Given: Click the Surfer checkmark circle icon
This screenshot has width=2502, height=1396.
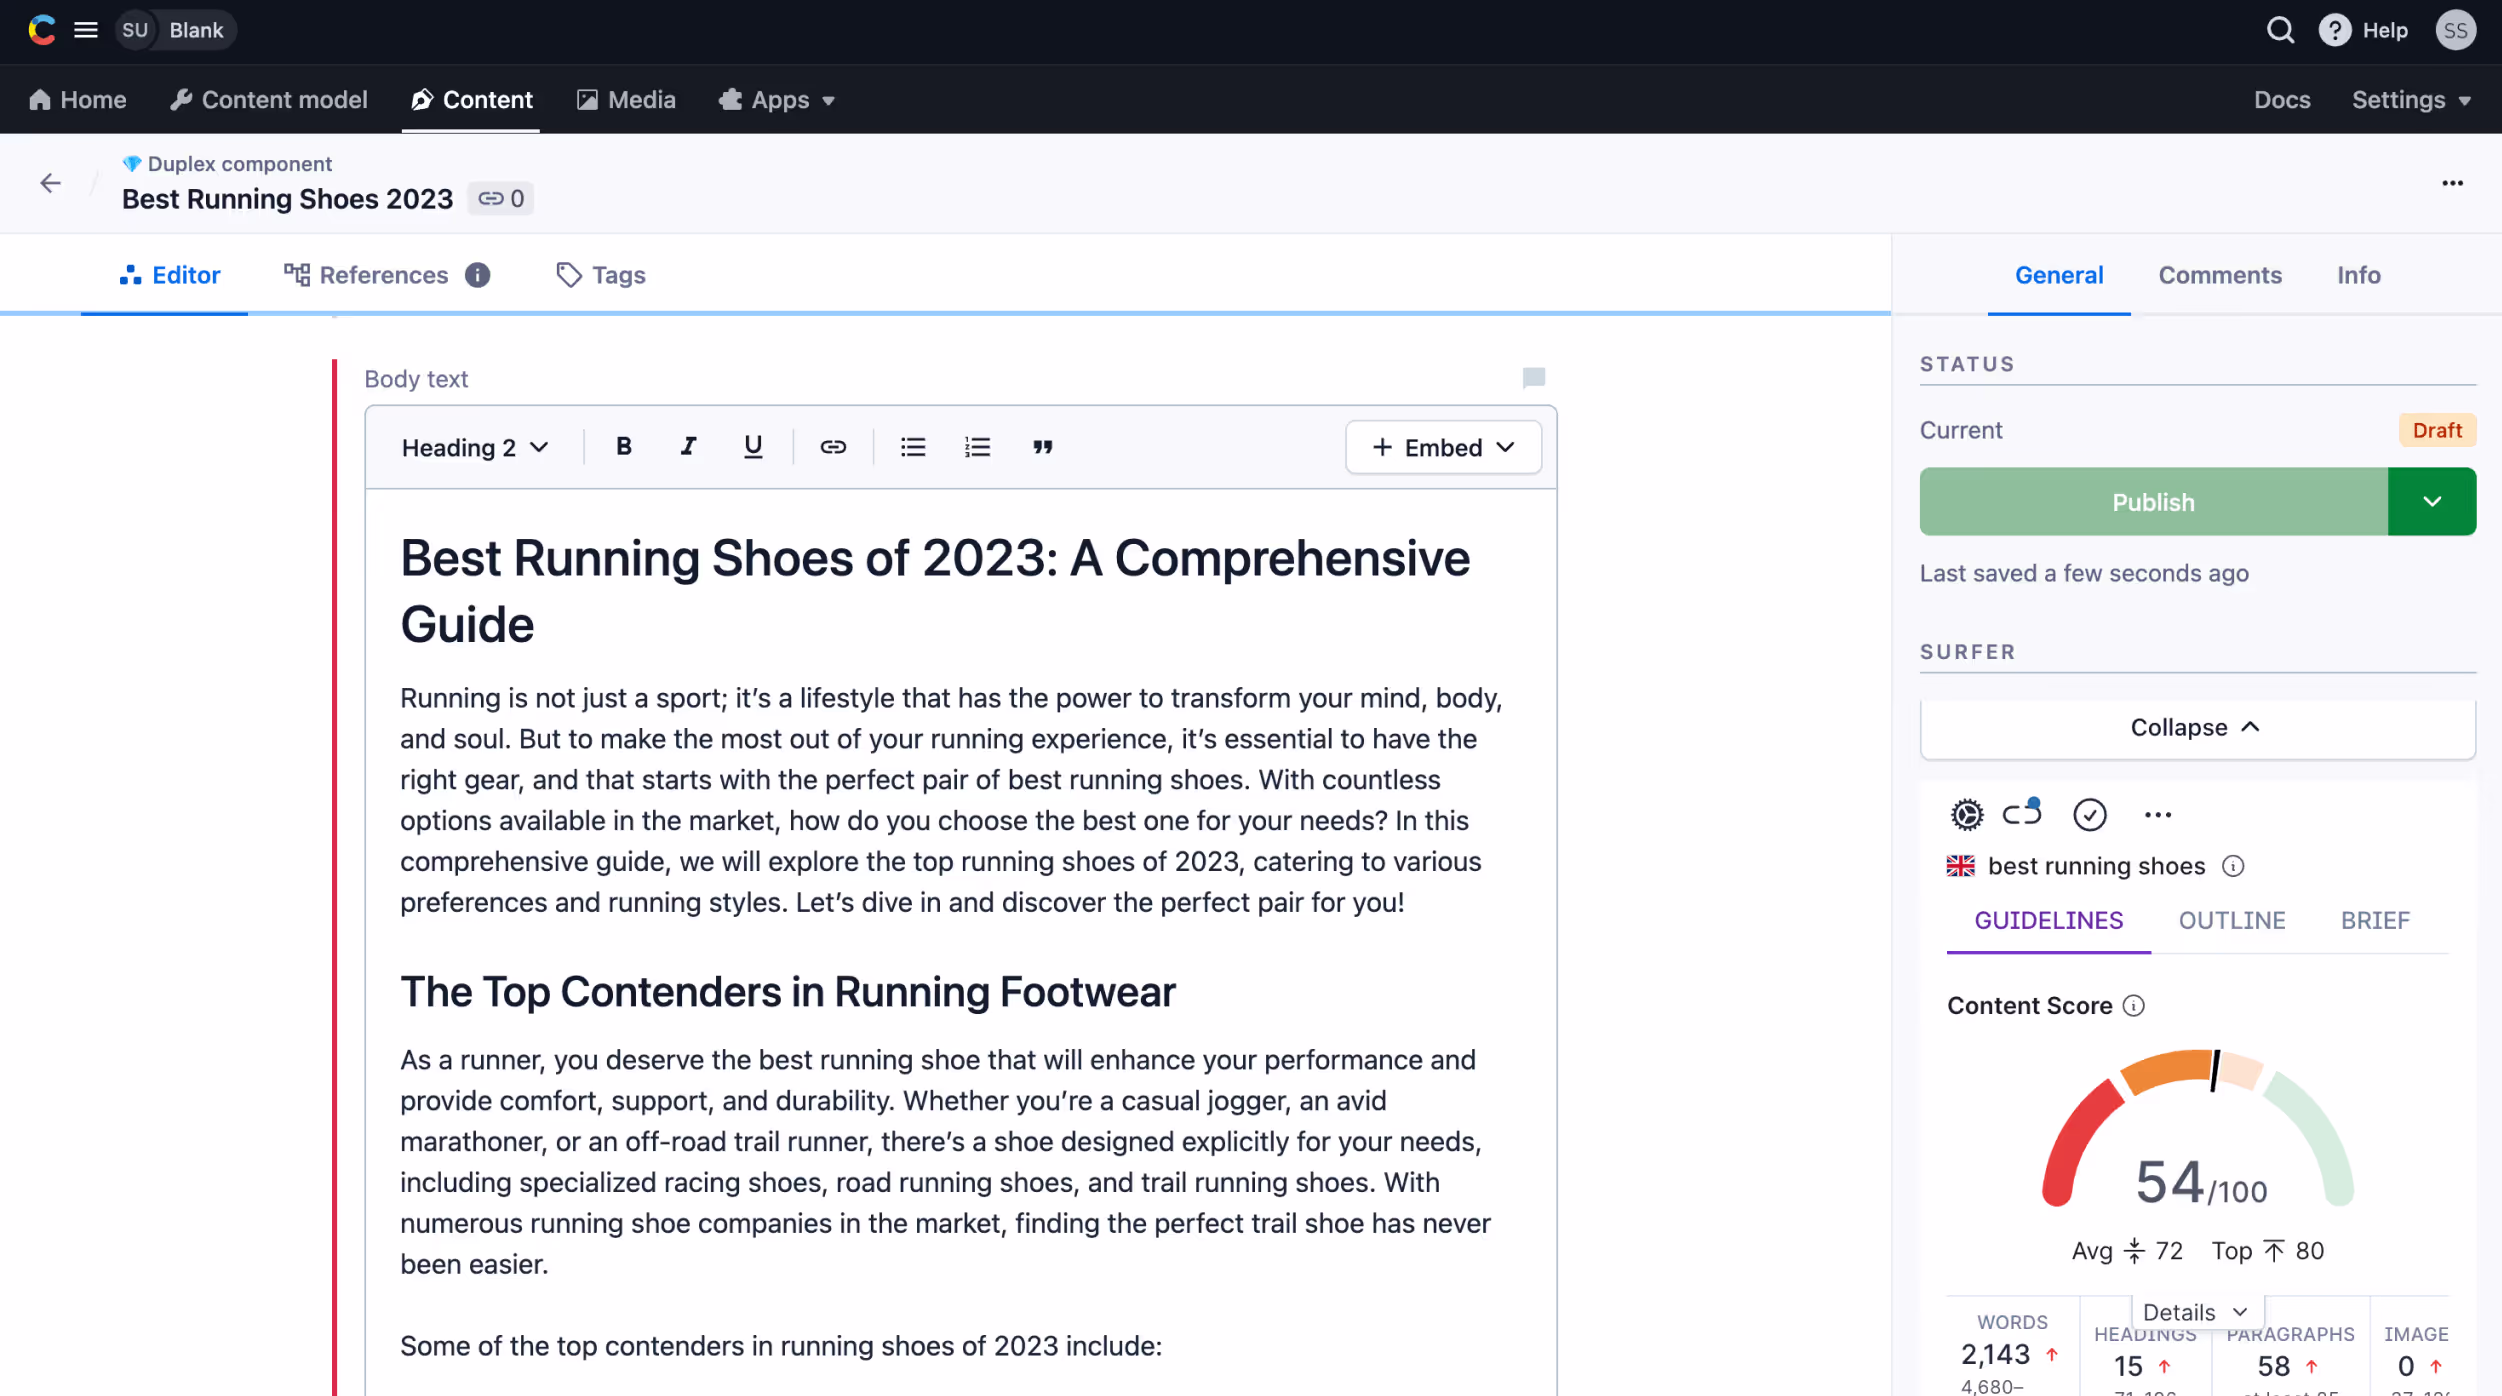Looking at the screenshot, I should pos(2089,815).
